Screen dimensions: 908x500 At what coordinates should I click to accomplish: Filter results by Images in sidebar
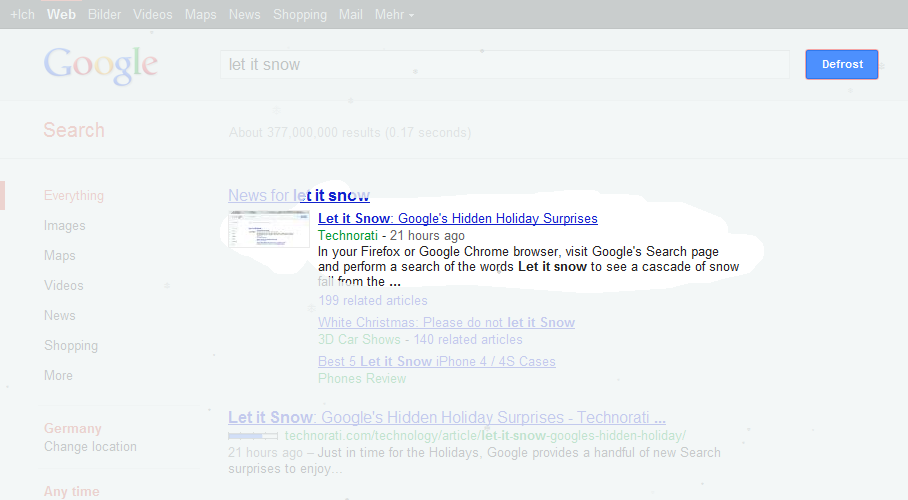(x=64, y=226)
